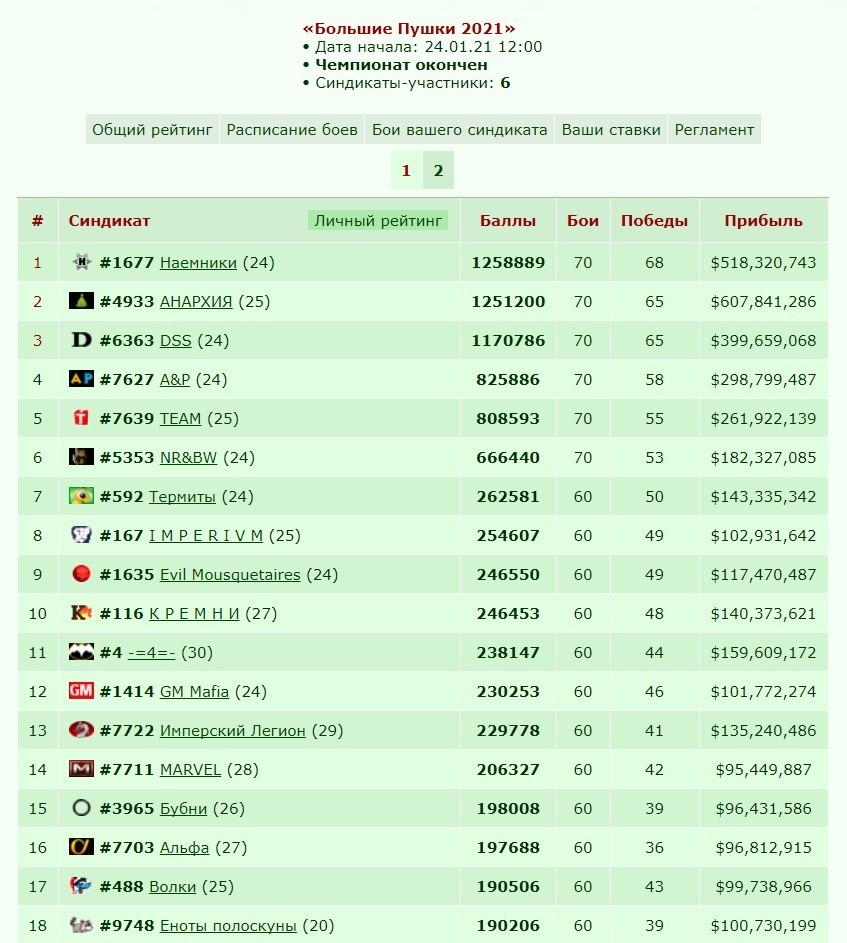Open the Регламент tab
This screenshot has width=847, height=943.
(x=714, y=129)
